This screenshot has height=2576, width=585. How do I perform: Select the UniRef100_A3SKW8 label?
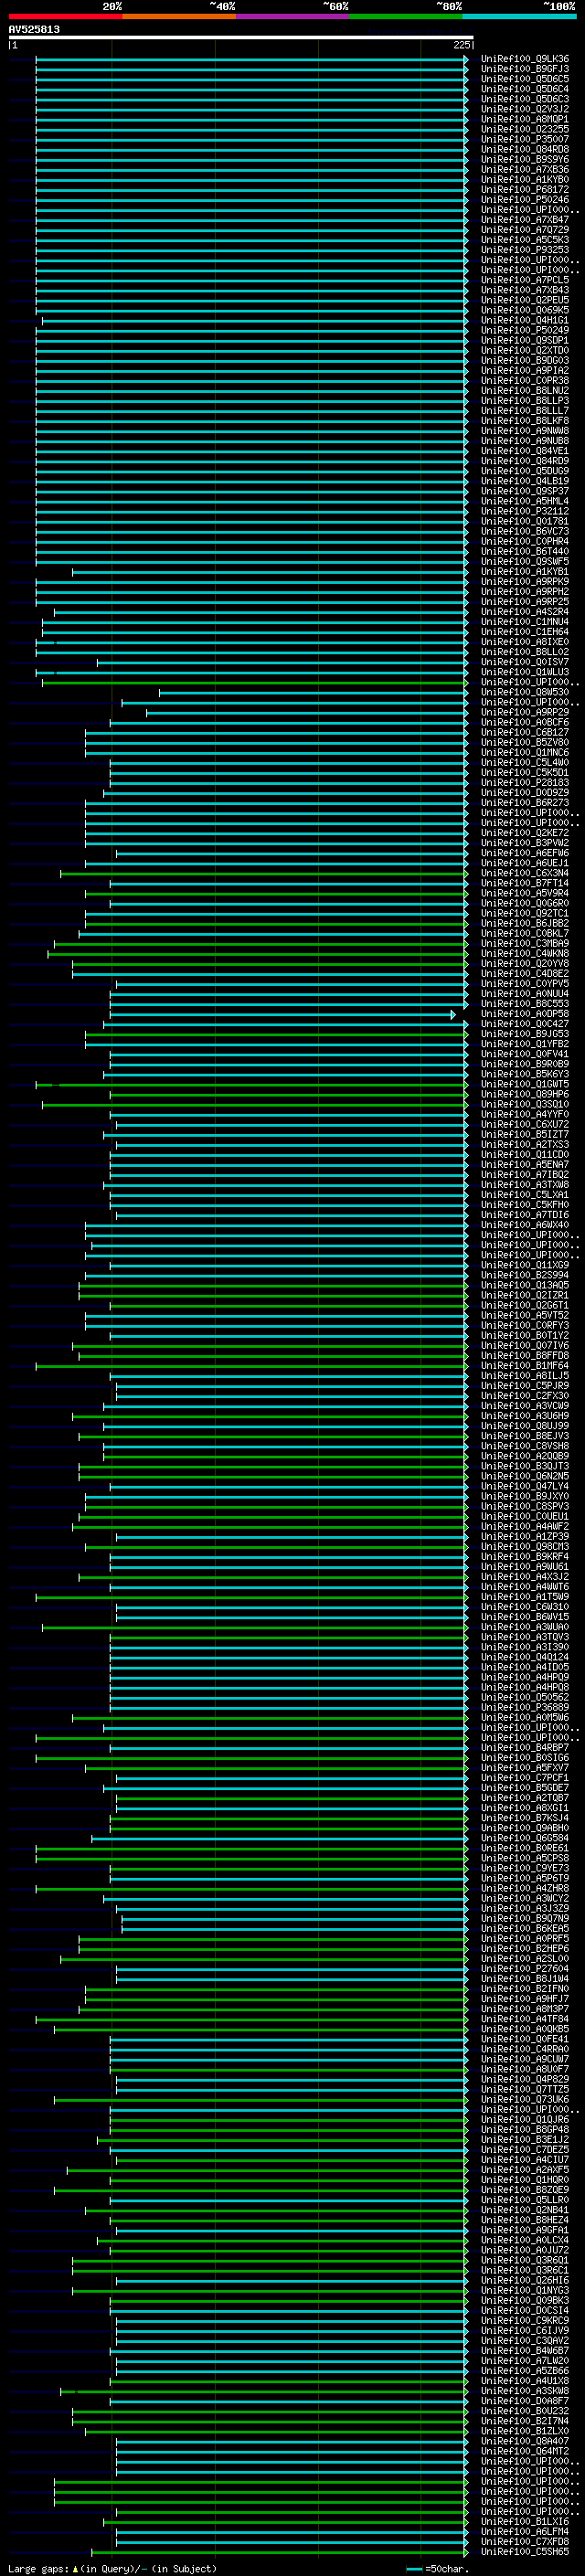525,2391
